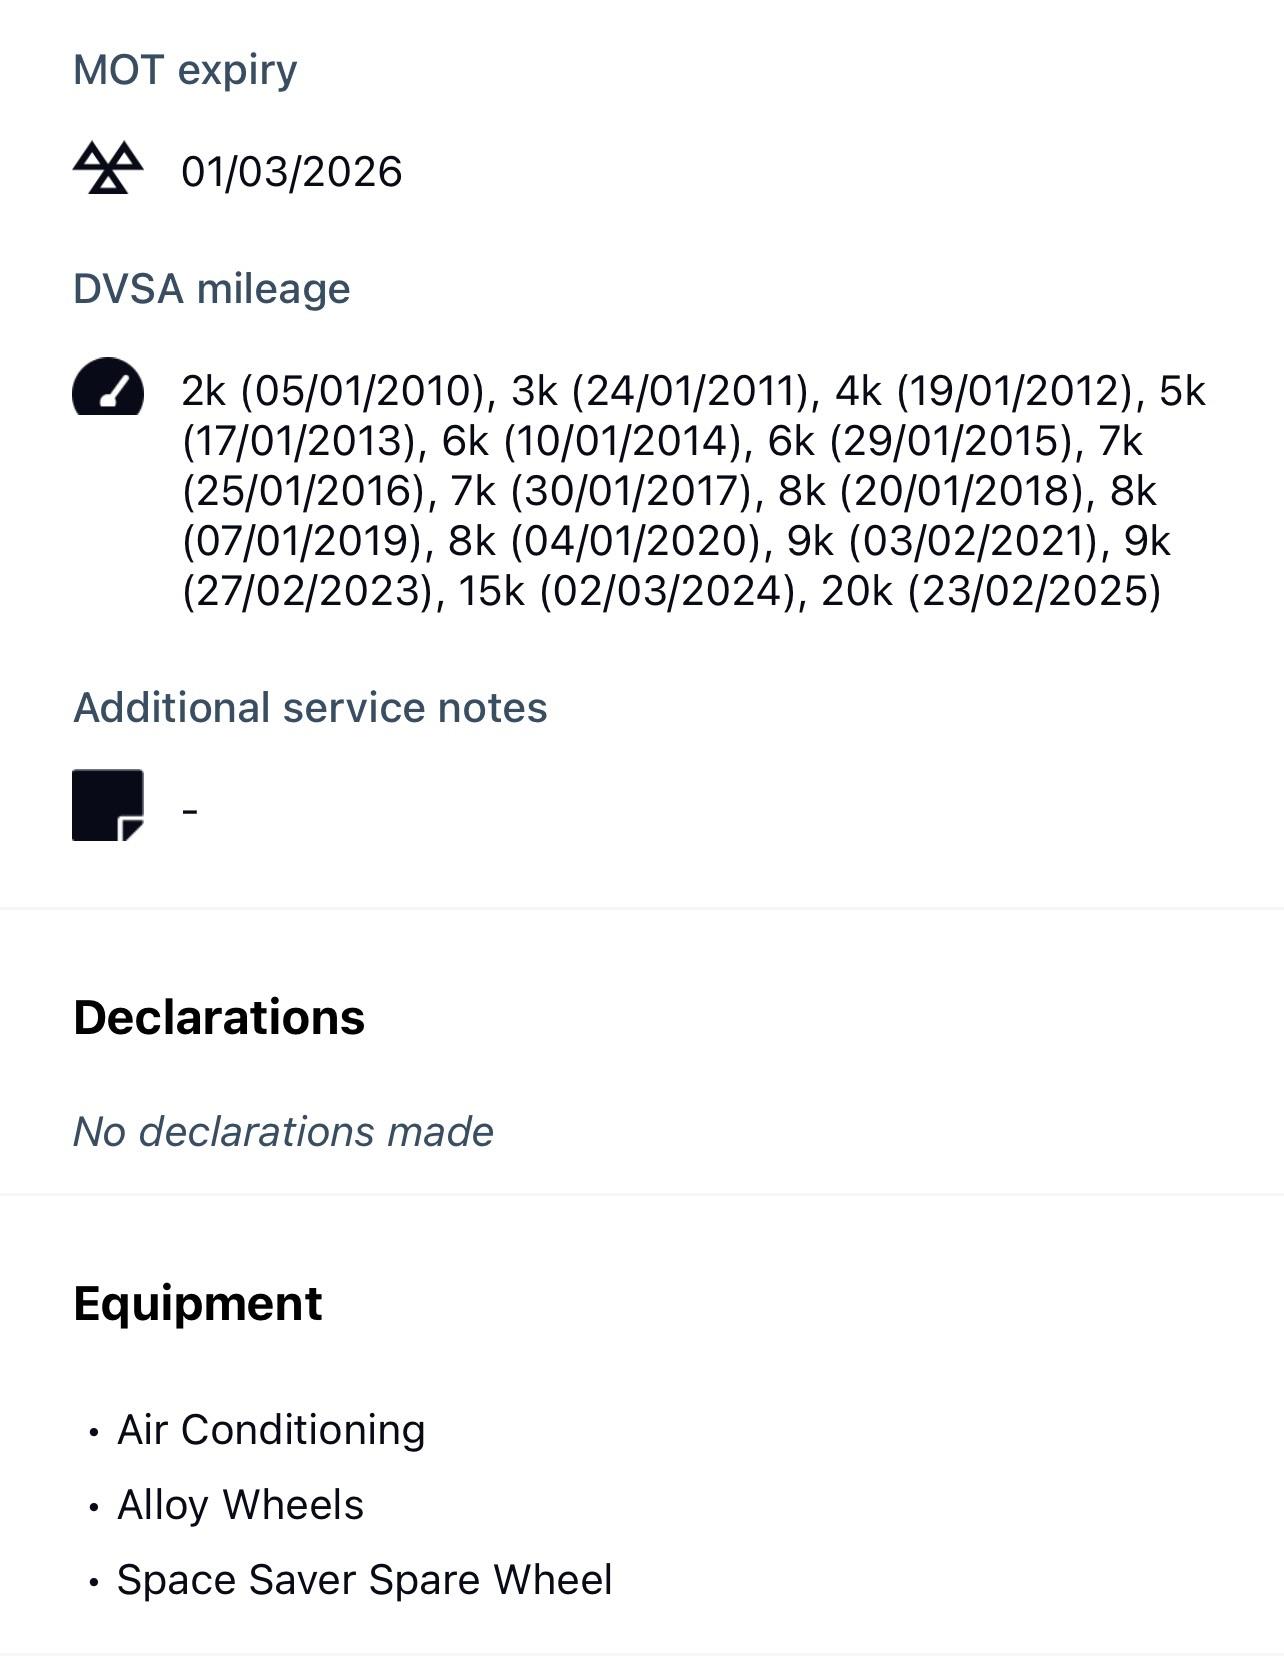Select the DVSA mileage label
Viewport: 1284px width, 1676px height.
(x=211, y=289)
